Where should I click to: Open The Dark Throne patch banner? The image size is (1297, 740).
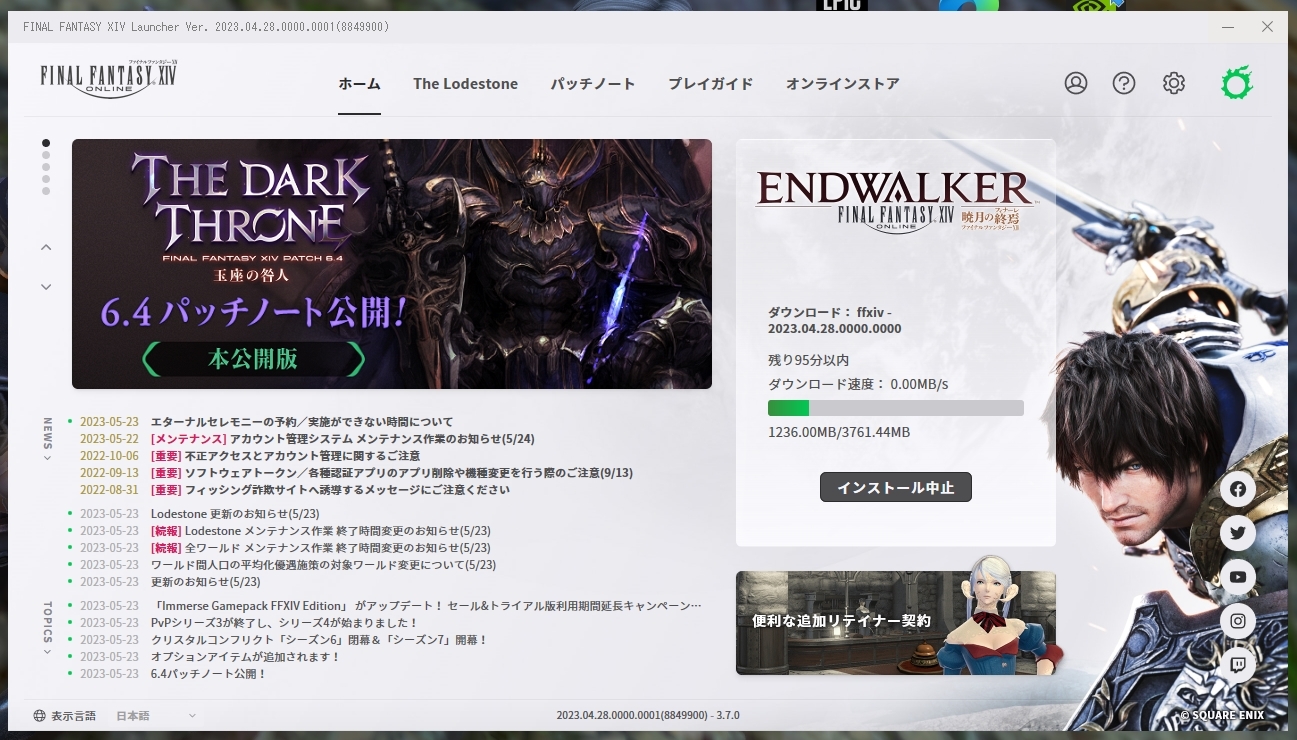click(392, 264)
